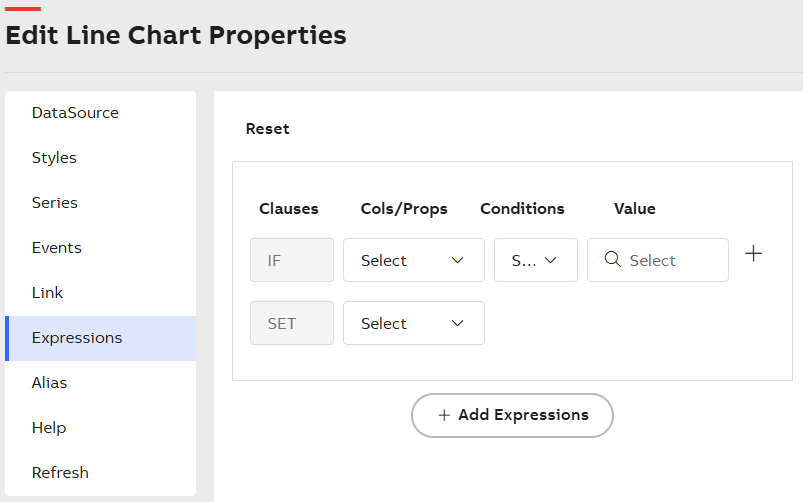Click the plus icon beside Value field

click(754, 254)
